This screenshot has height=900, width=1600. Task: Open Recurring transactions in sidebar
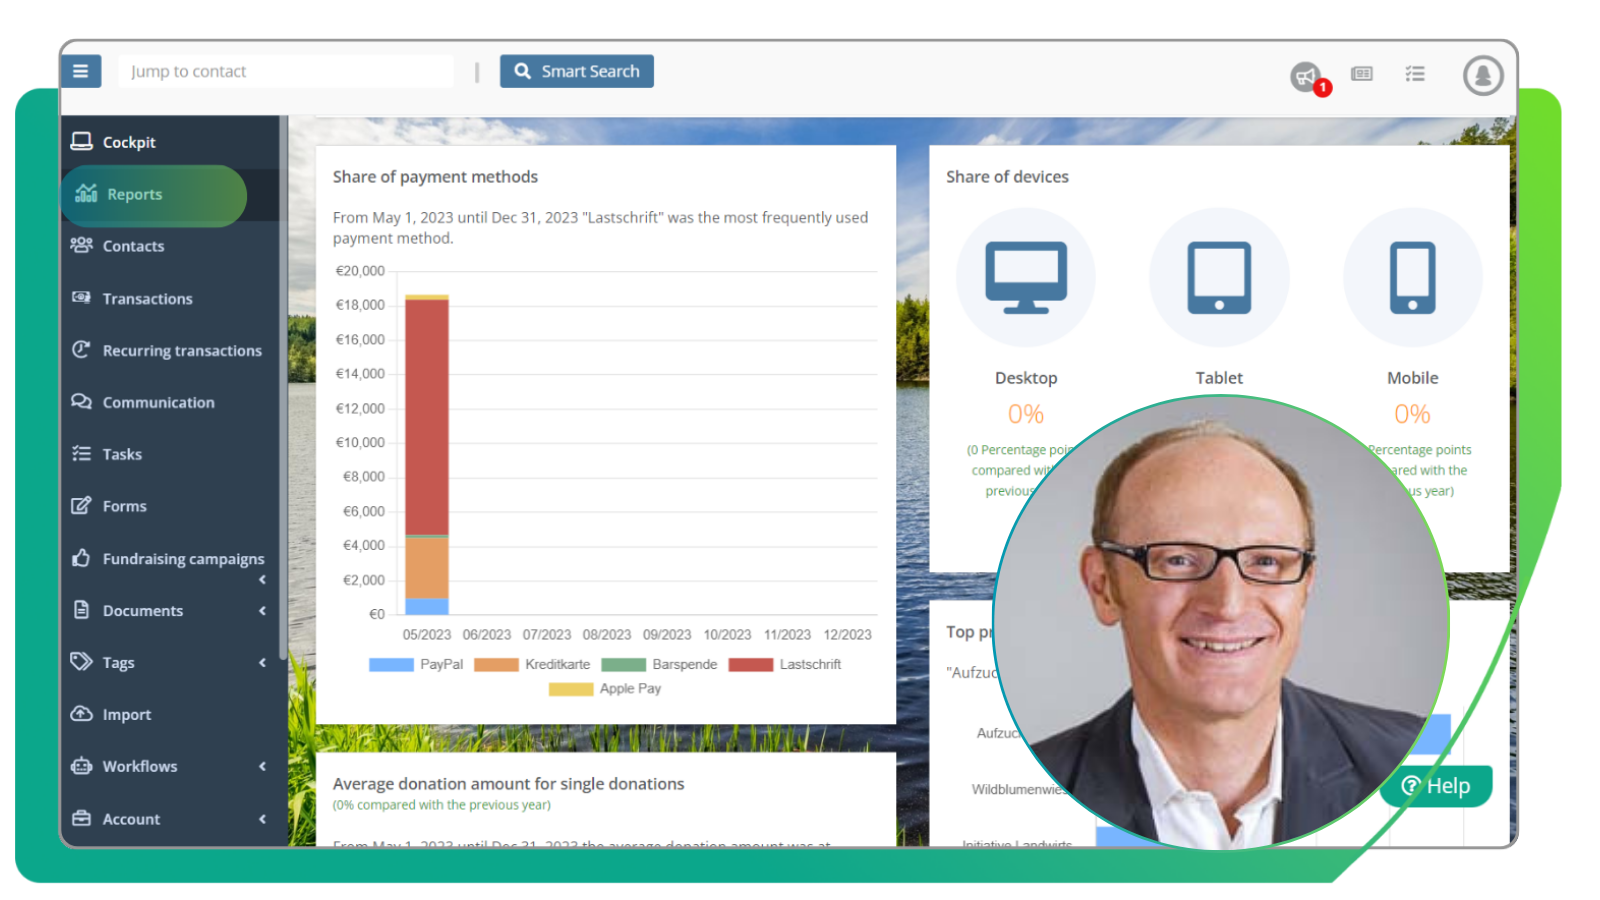pos(182,350)
